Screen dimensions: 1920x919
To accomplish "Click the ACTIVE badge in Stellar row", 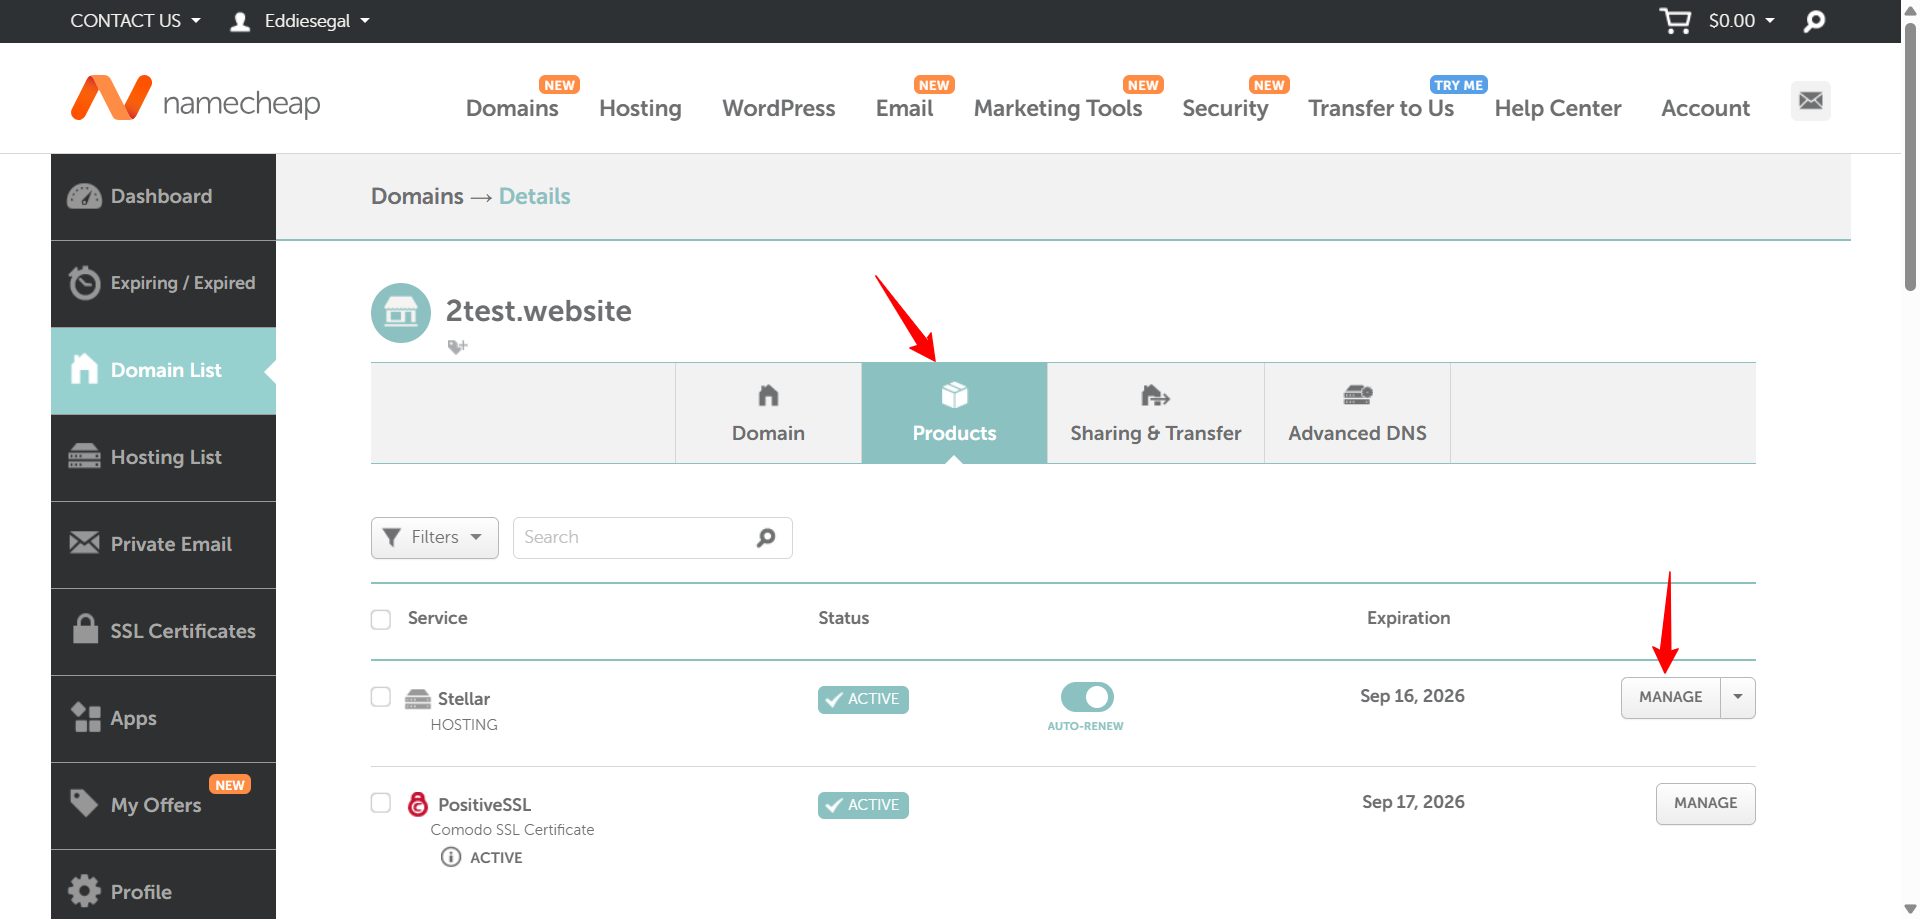I will (x=863, y=699).
